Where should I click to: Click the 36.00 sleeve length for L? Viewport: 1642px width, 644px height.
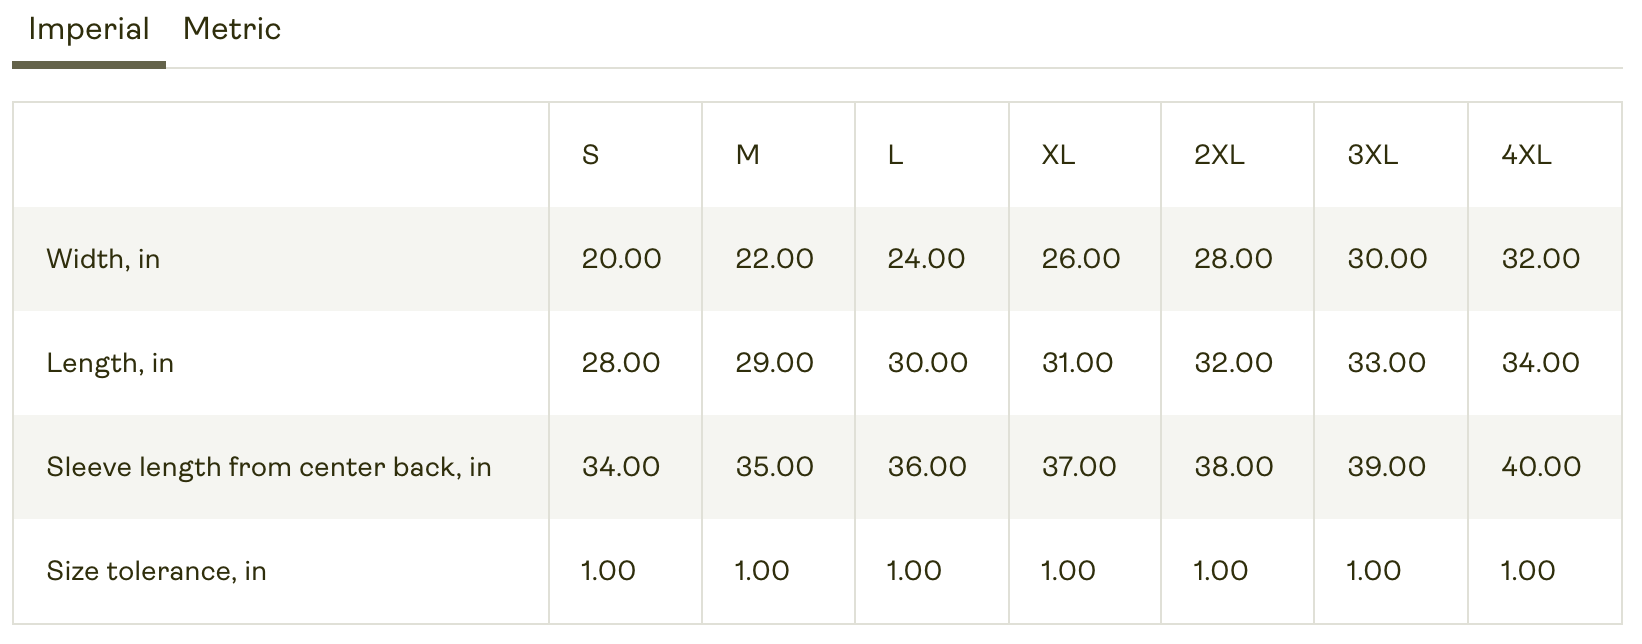[x=927, y=467]
